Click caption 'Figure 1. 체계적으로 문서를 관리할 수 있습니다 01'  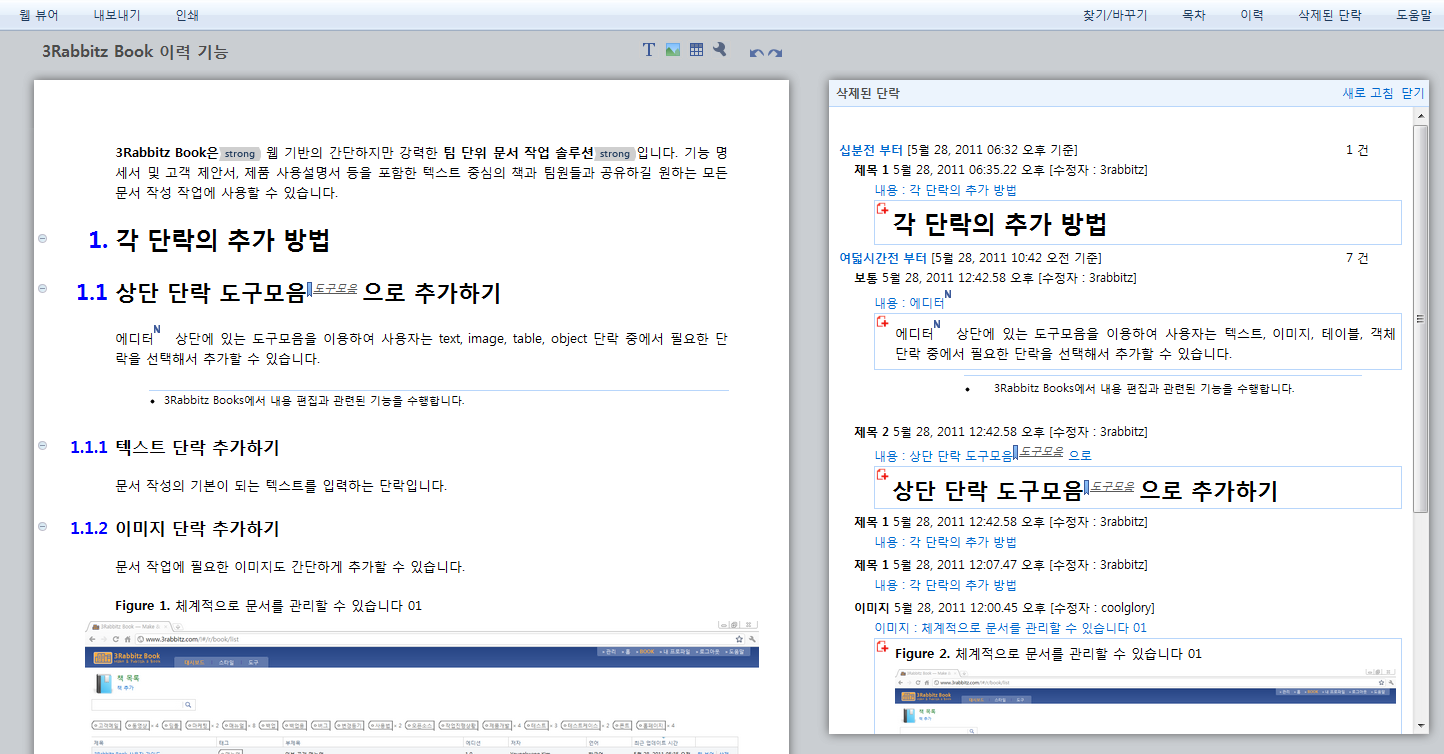coord(269,606)
